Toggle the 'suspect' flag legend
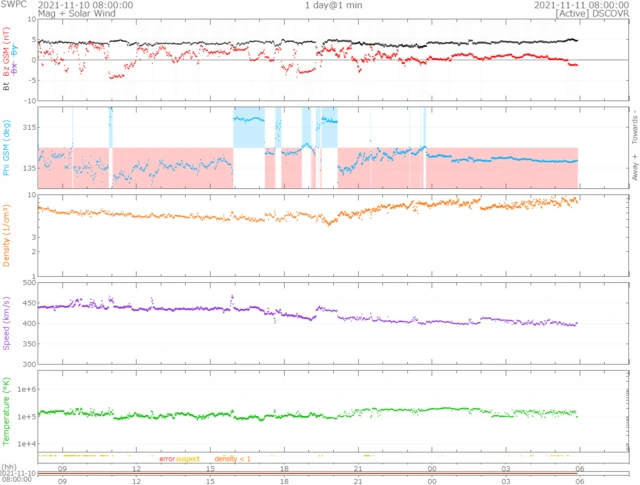The image size is (640, 485). (x=188, y=458)
